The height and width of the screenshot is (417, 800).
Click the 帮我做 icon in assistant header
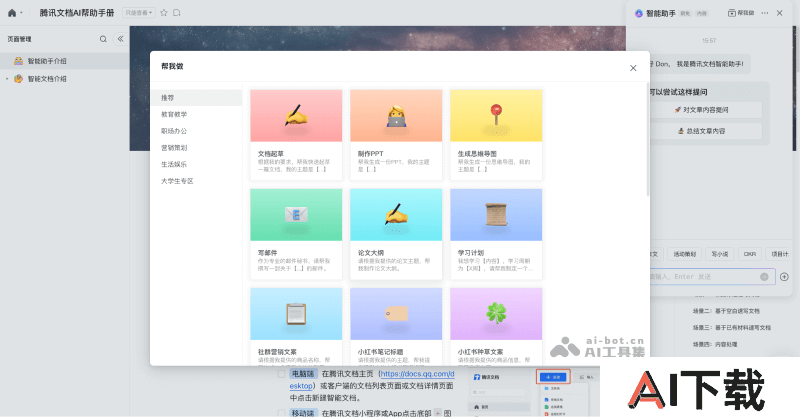click(x=739, y=13)
